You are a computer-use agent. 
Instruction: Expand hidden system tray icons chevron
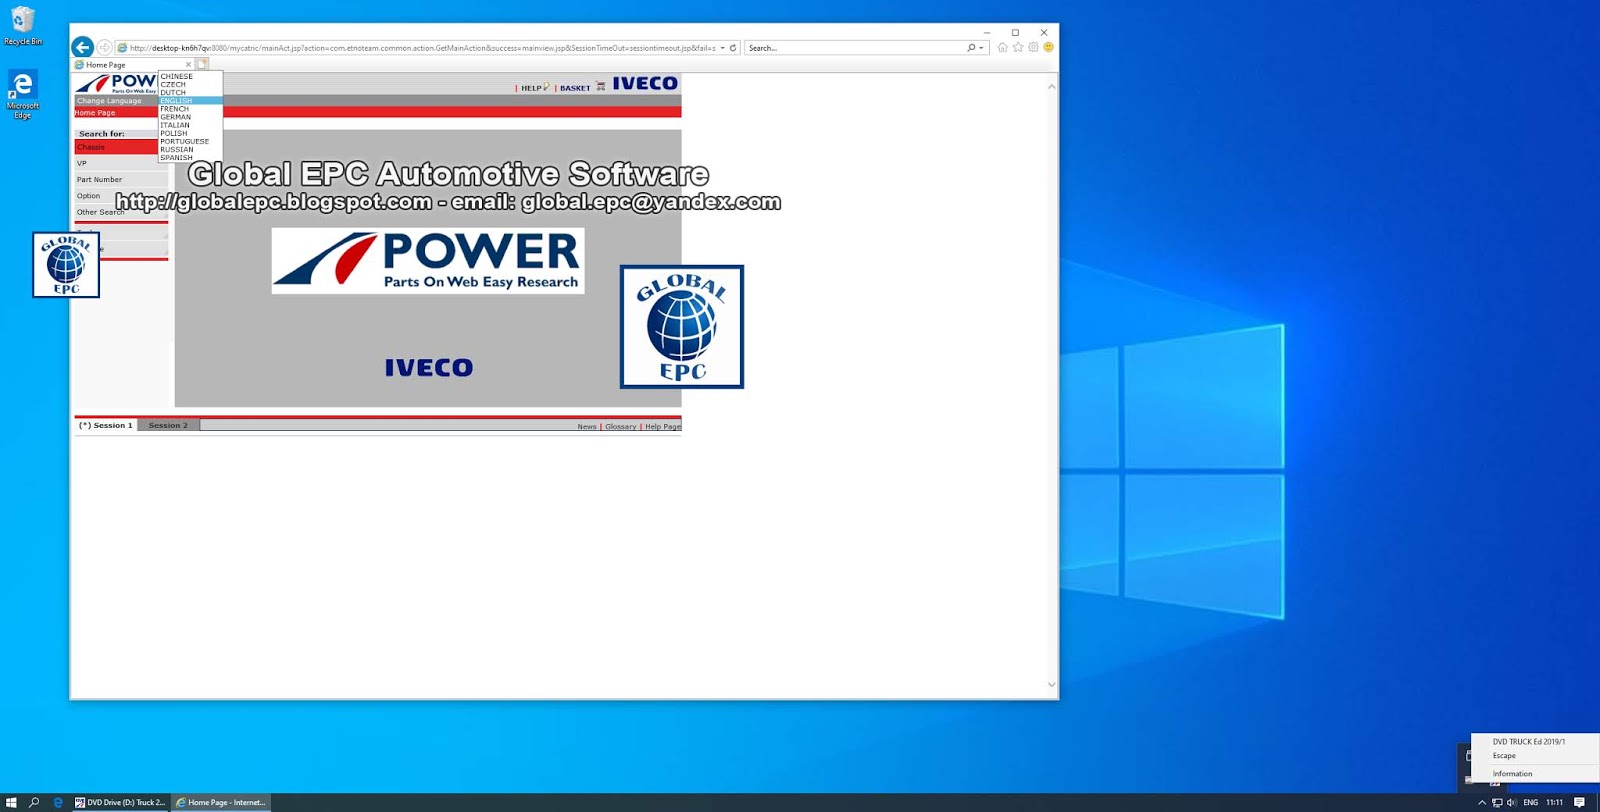pyautogui.click(x=1482, y=802)
